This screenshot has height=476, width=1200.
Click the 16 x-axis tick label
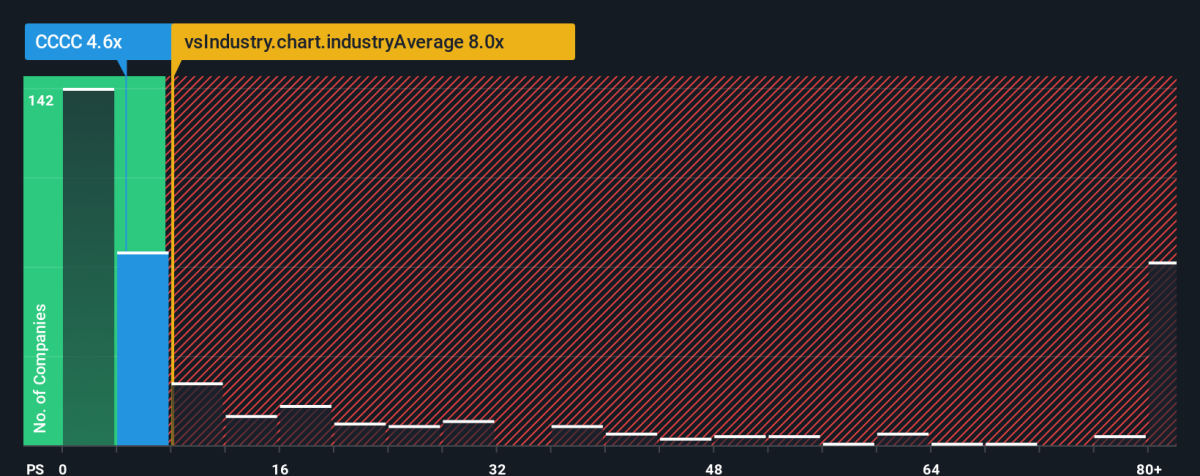pos(280,468)
